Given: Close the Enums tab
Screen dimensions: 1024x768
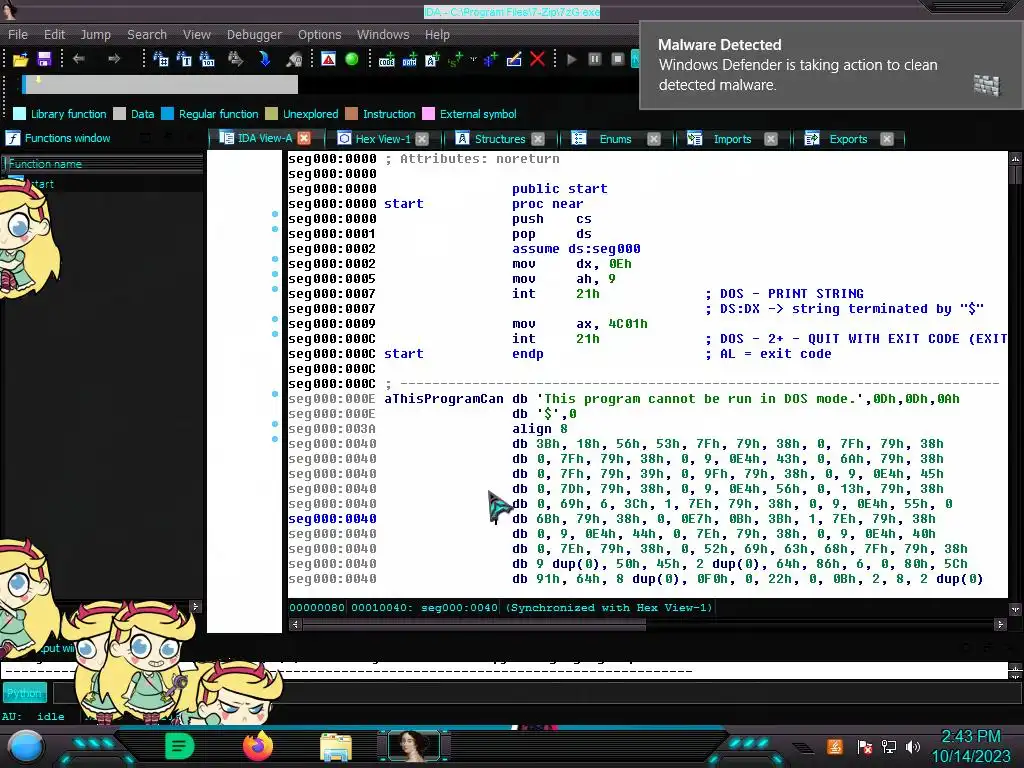Looking at the screenshot, I should [x=653, y=139].
